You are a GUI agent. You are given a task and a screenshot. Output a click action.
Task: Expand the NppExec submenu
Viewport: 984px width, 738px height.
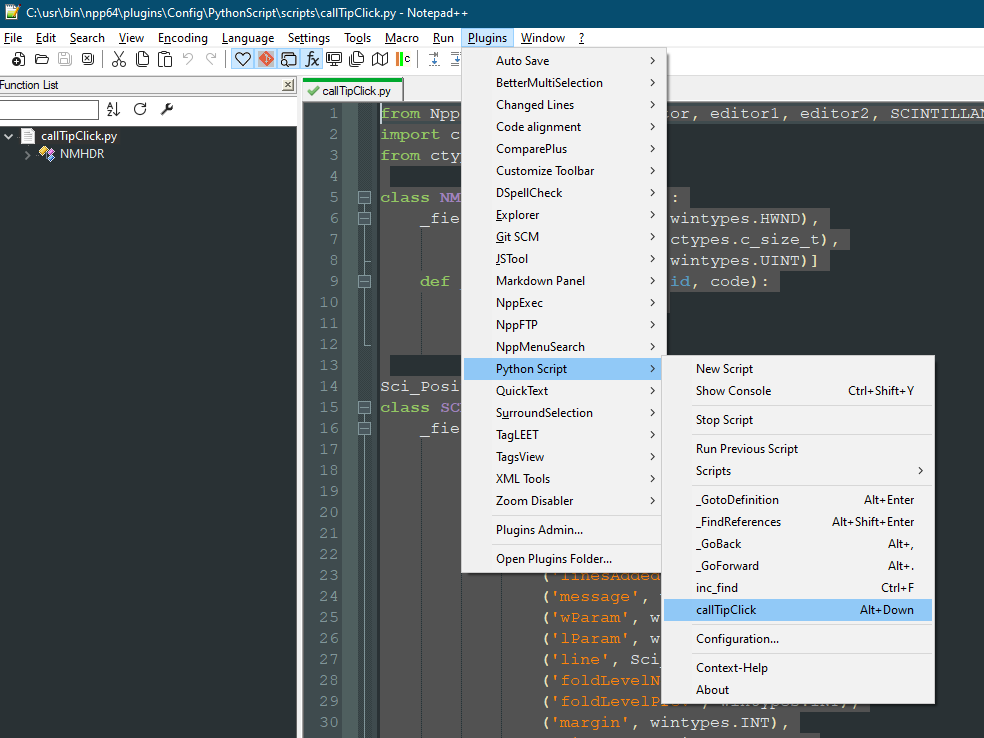pyautogui.click(x=563, y=302)
